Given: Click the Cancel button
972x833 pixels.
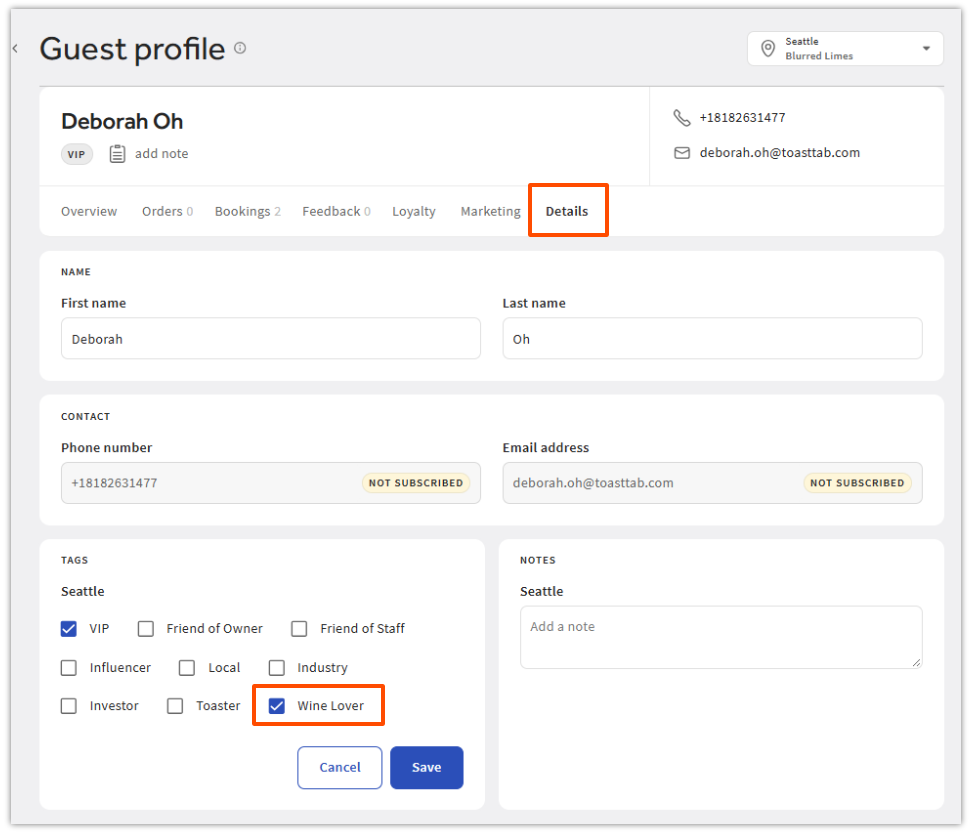Looking at the screenshot, I should pyautogui.click(x=339, y=768).
